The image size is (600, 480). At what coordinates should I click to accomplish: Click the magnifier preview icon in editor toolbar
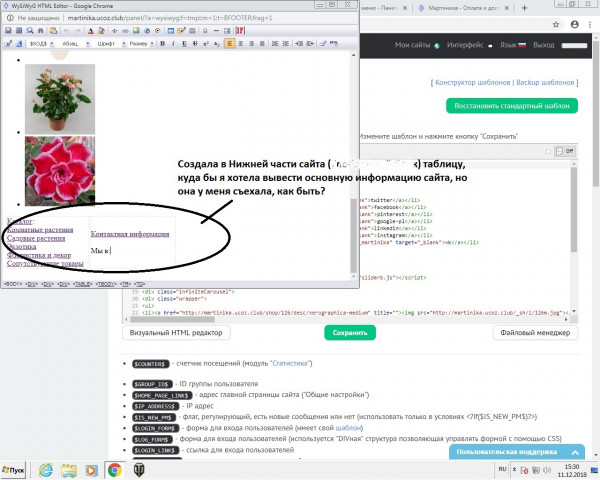(29, 31)
